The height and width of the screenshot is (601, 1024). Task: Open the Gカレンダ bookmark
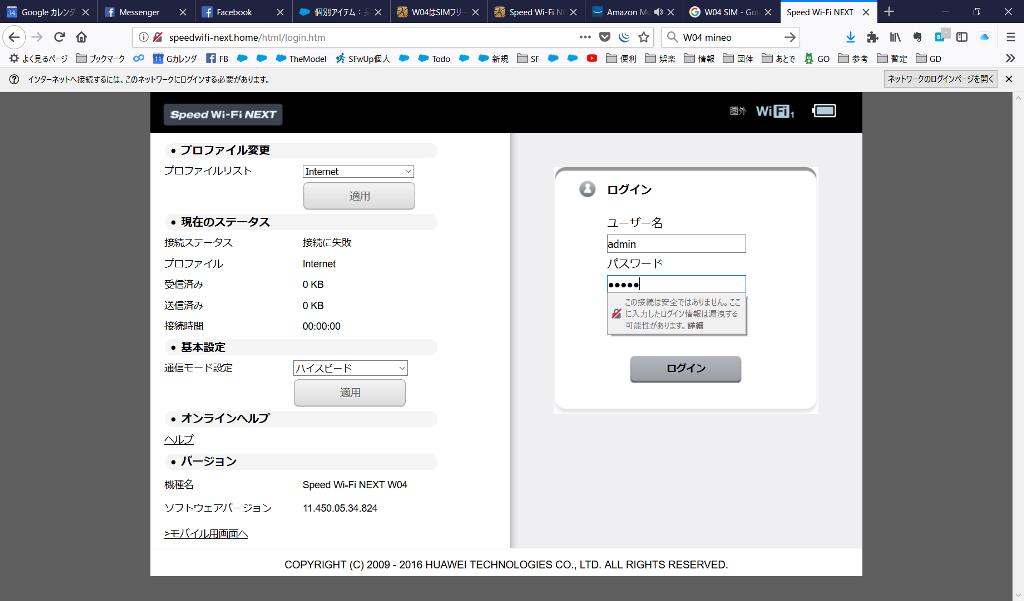point(175,58)
